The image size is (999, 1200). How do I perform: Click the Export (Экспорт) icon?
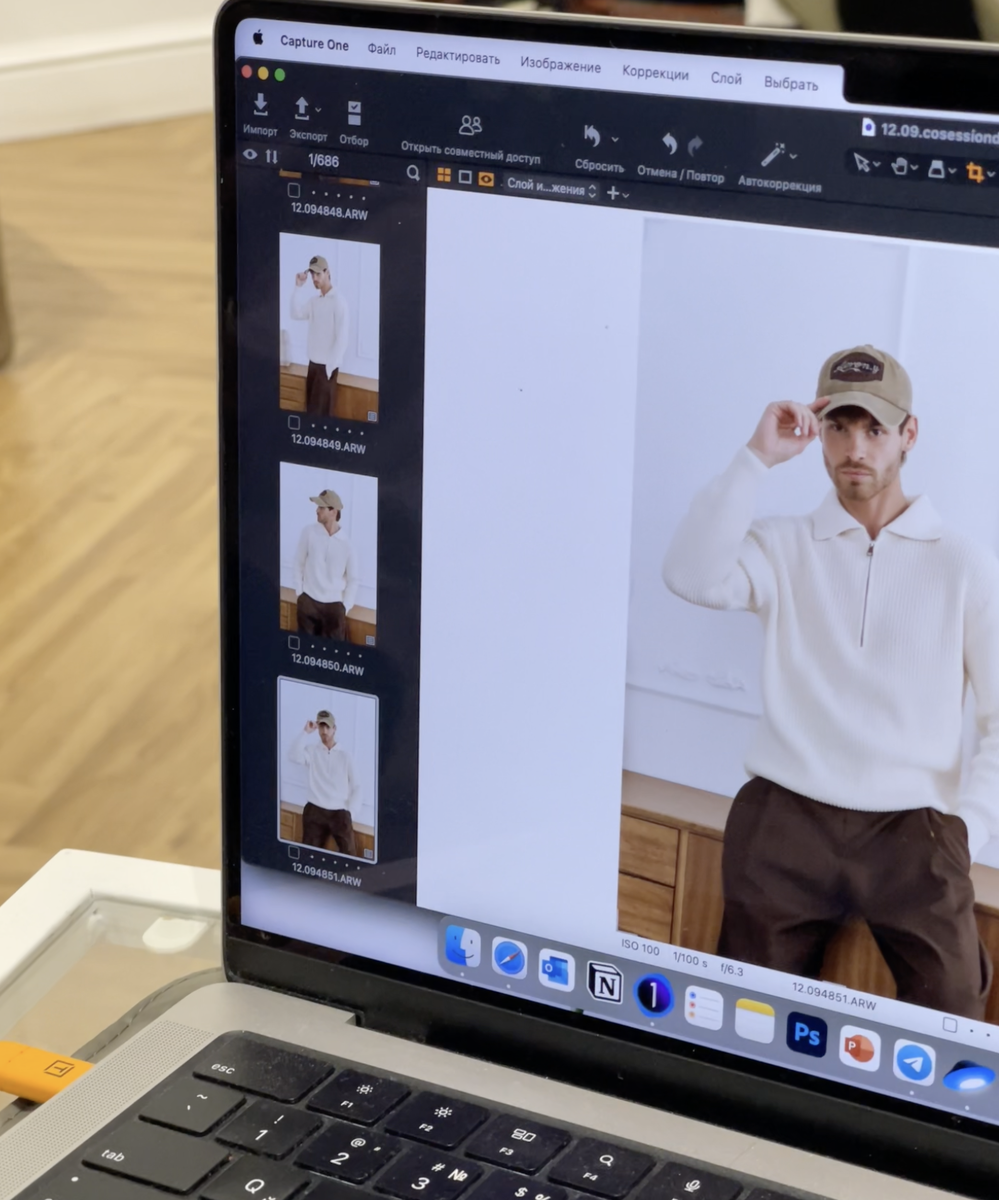302,108
